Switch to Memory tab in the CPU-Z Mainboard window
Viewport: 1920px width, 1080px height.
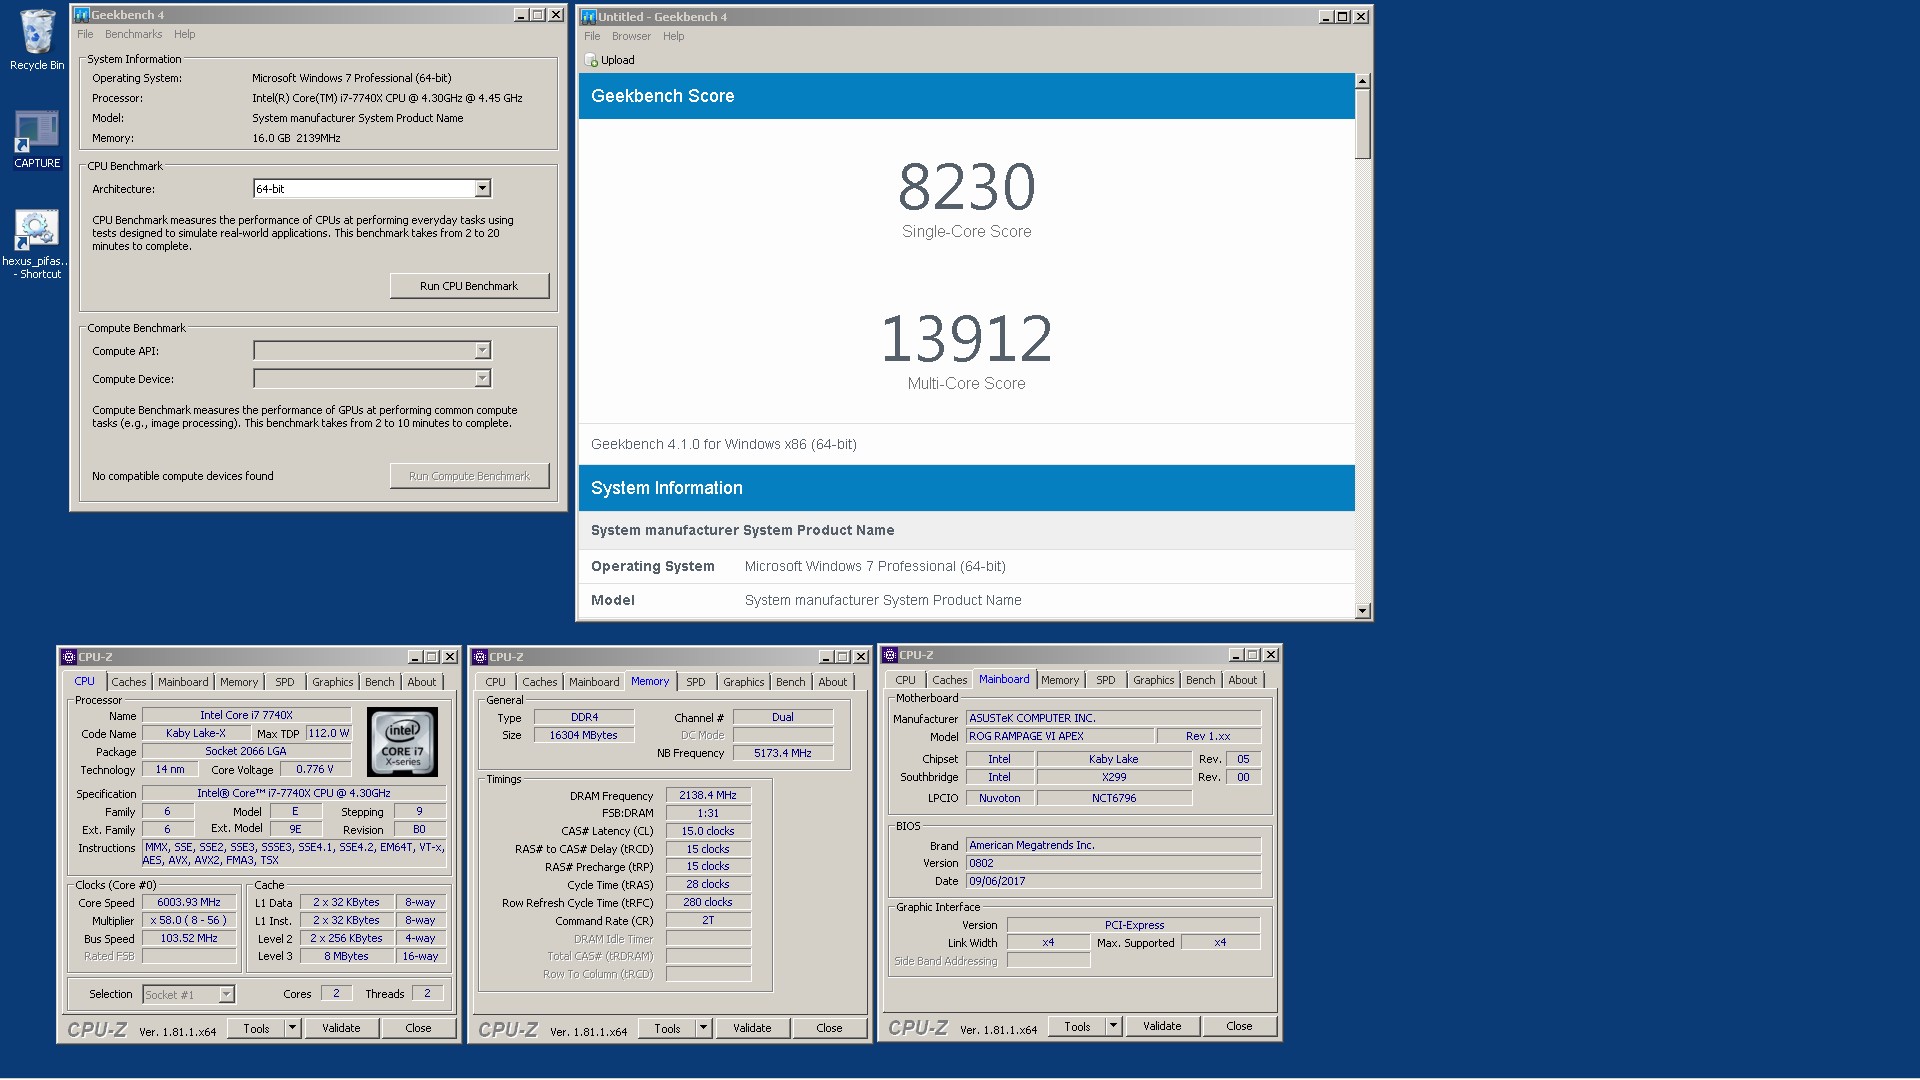[x=1060, y=680]
